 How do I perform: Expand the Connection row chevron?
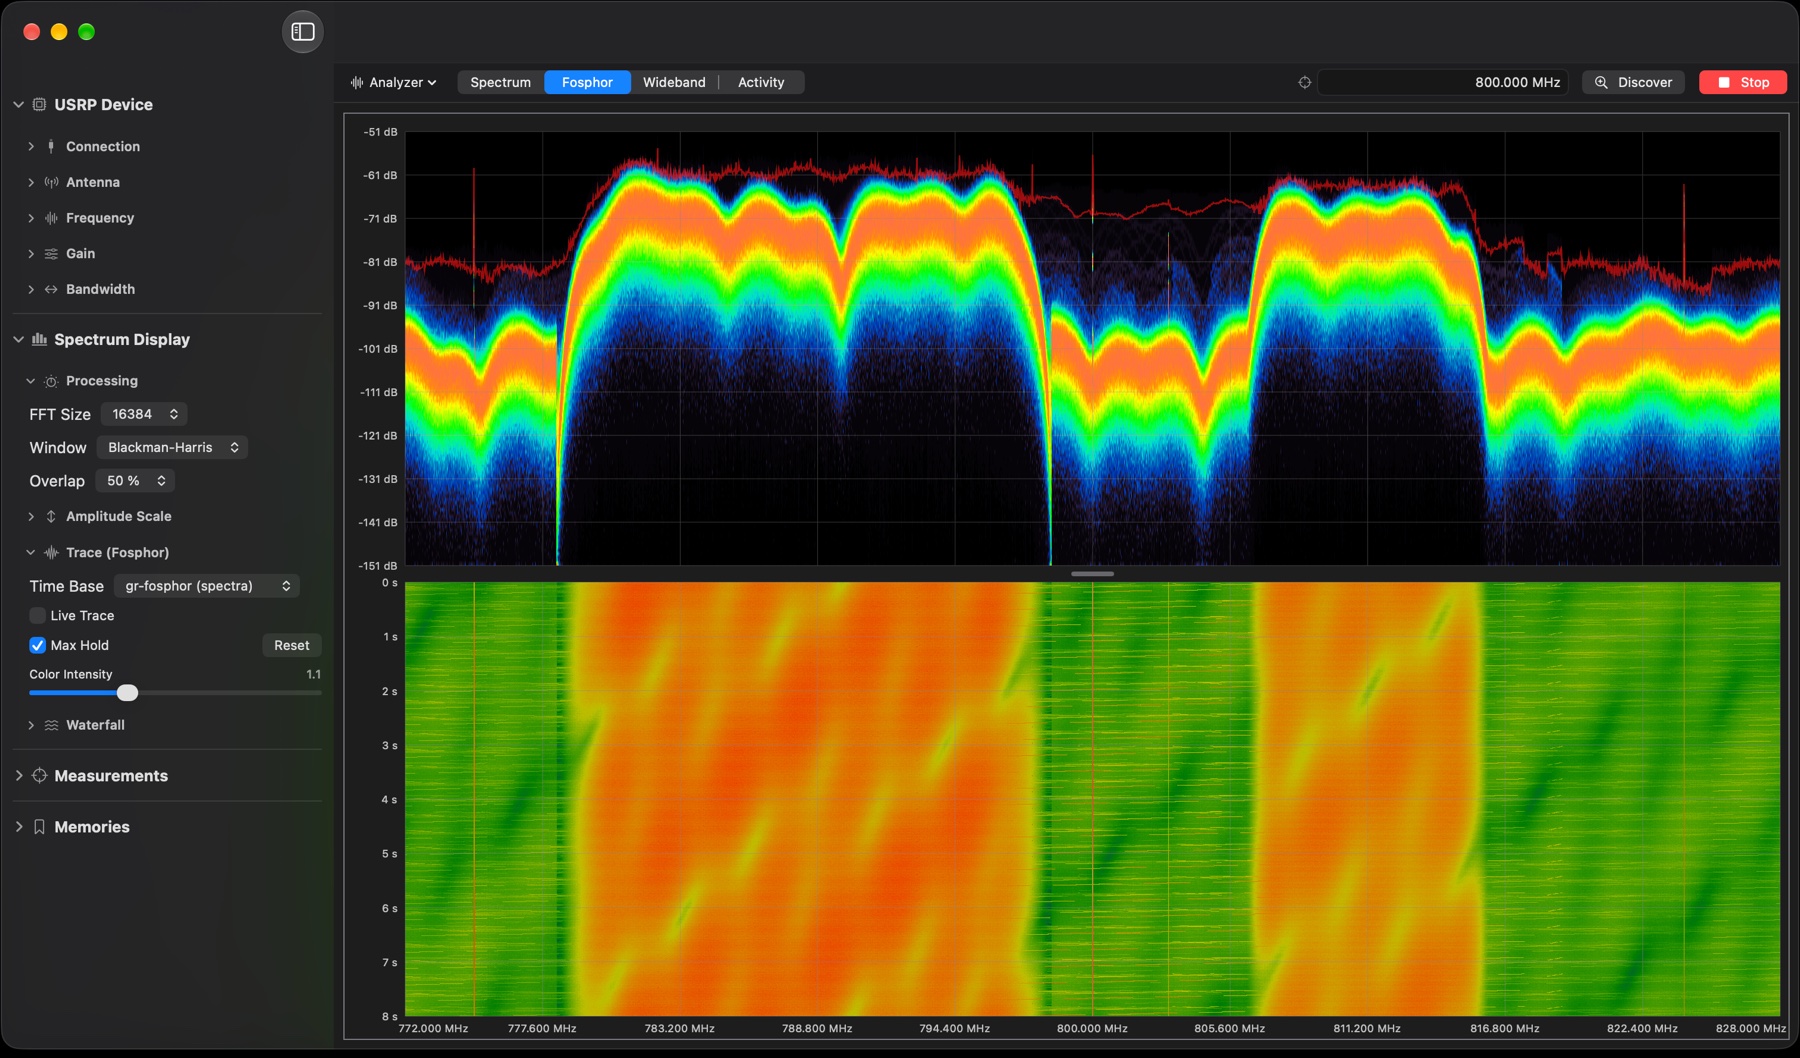31,146
